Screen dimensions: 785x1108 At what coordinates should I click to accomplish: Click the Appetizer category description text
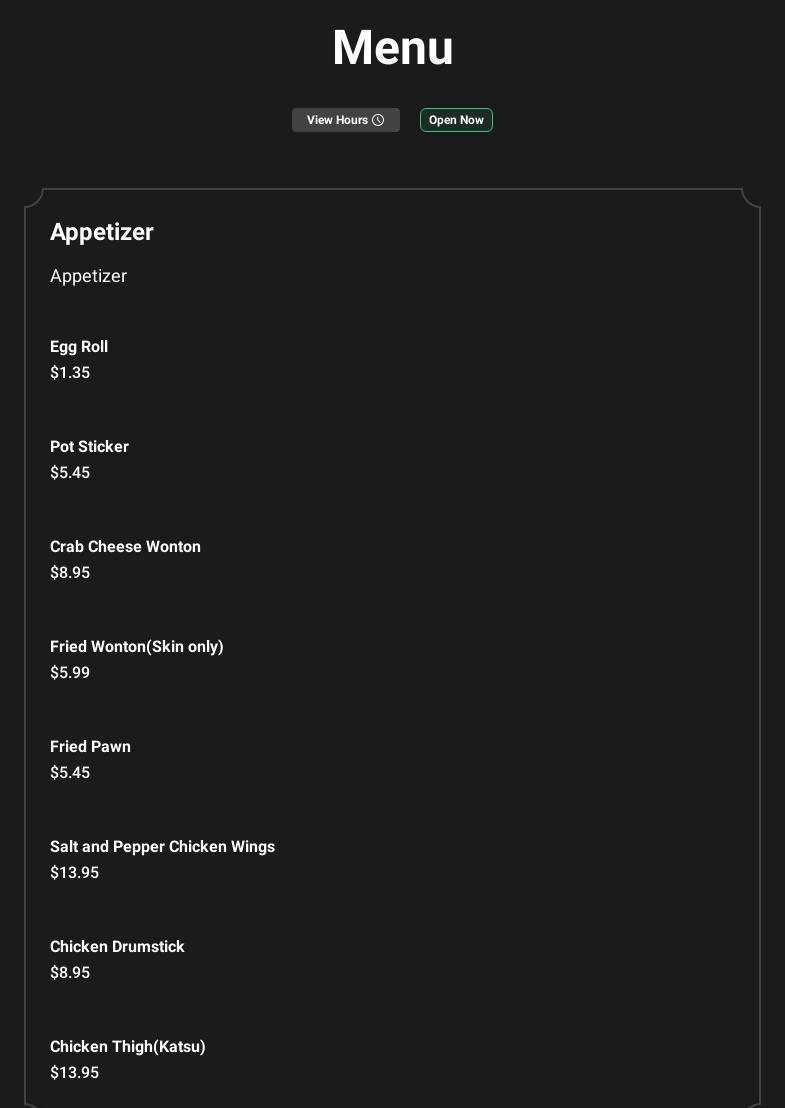88,276
